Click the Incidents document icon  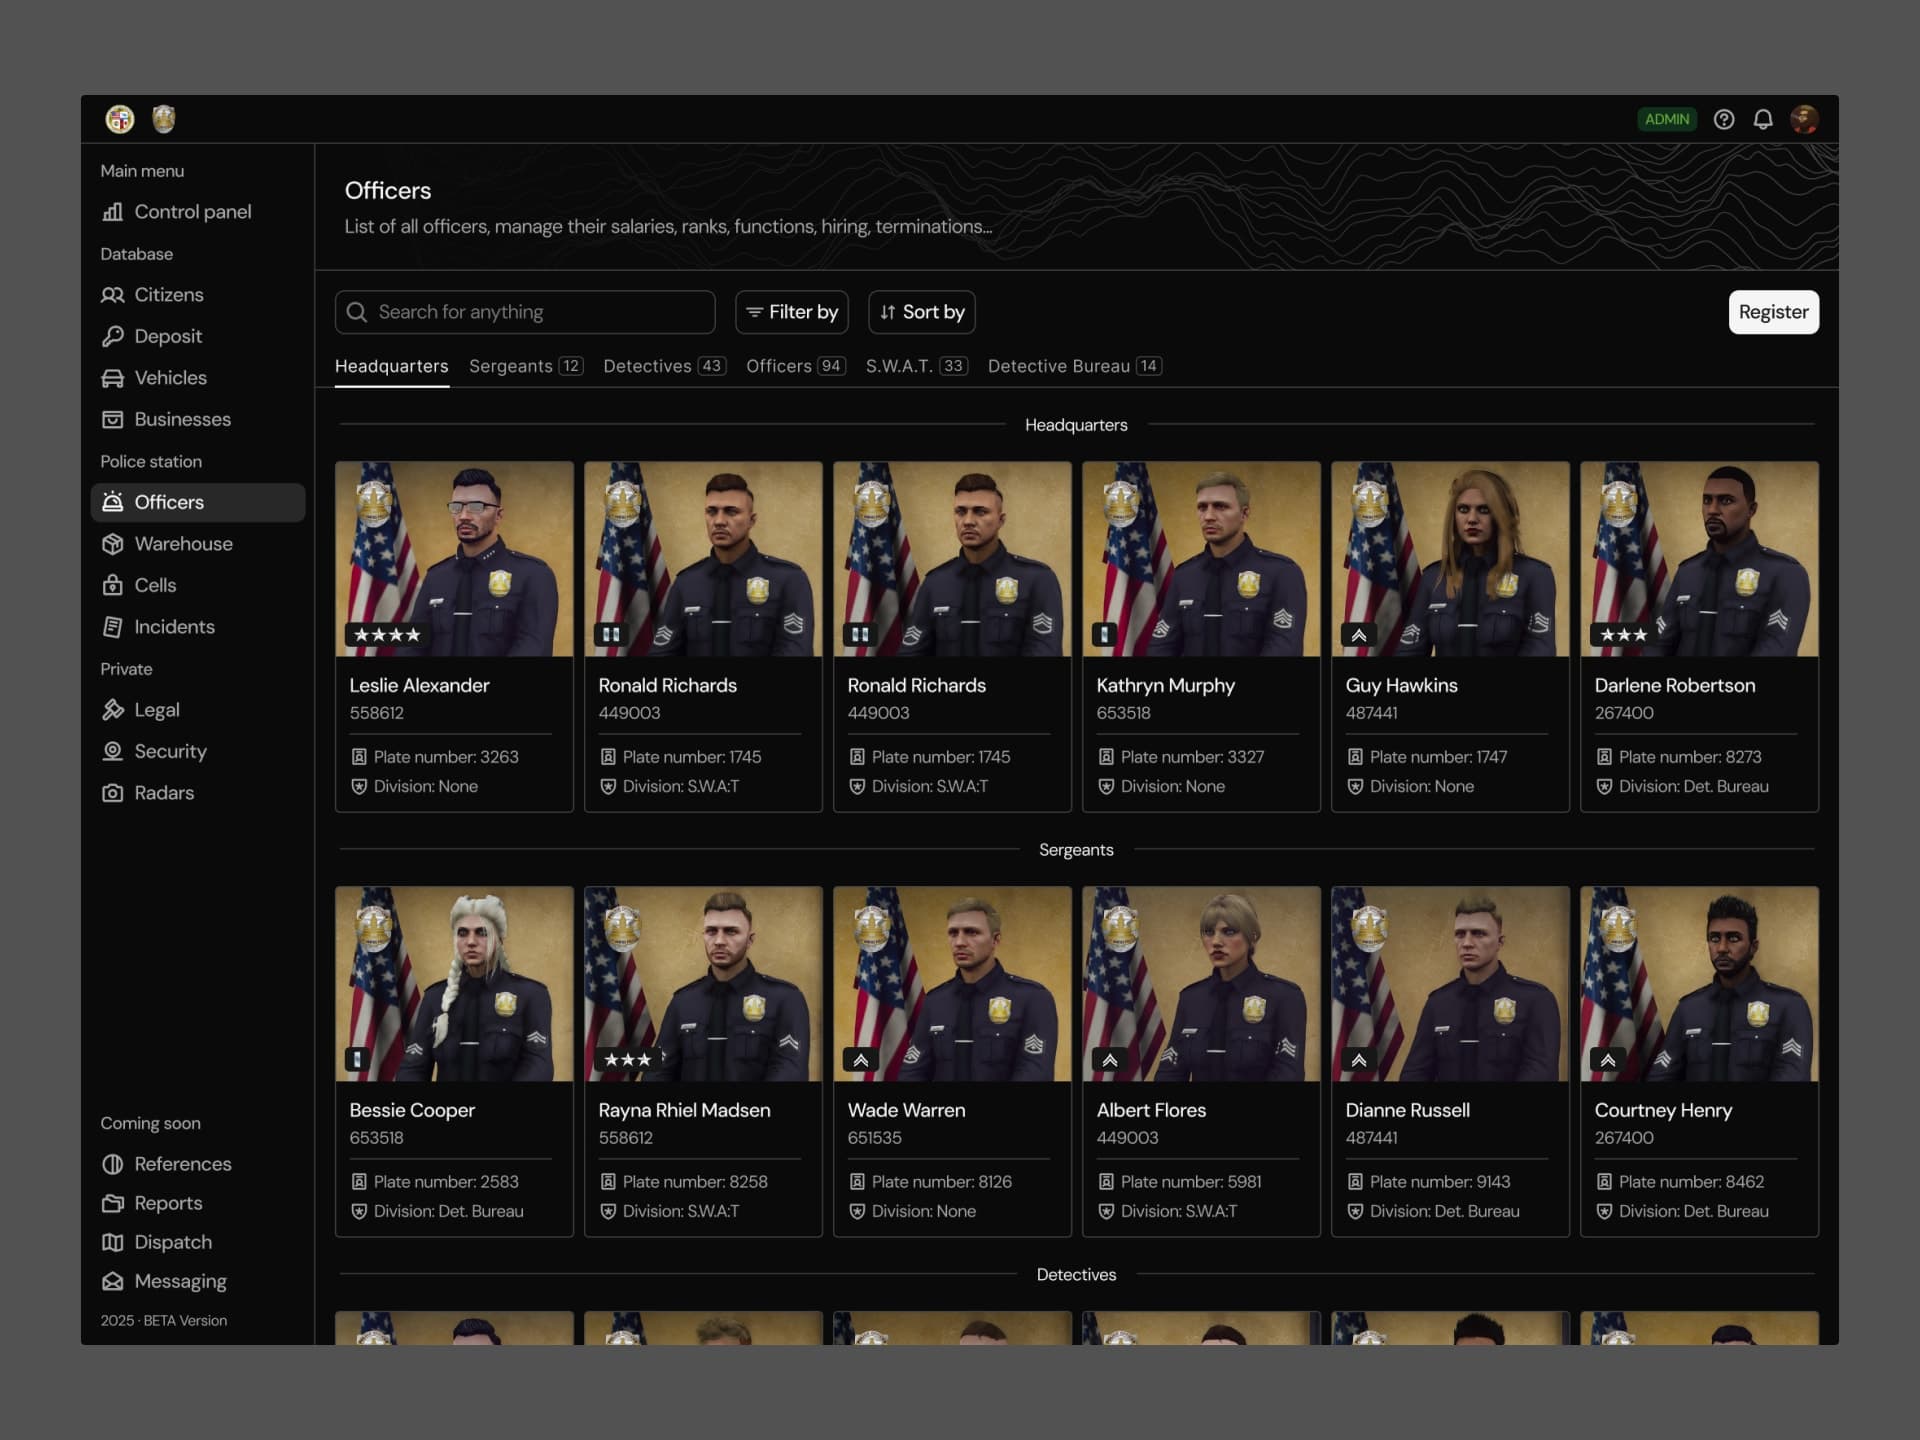(x=113, y=627)
